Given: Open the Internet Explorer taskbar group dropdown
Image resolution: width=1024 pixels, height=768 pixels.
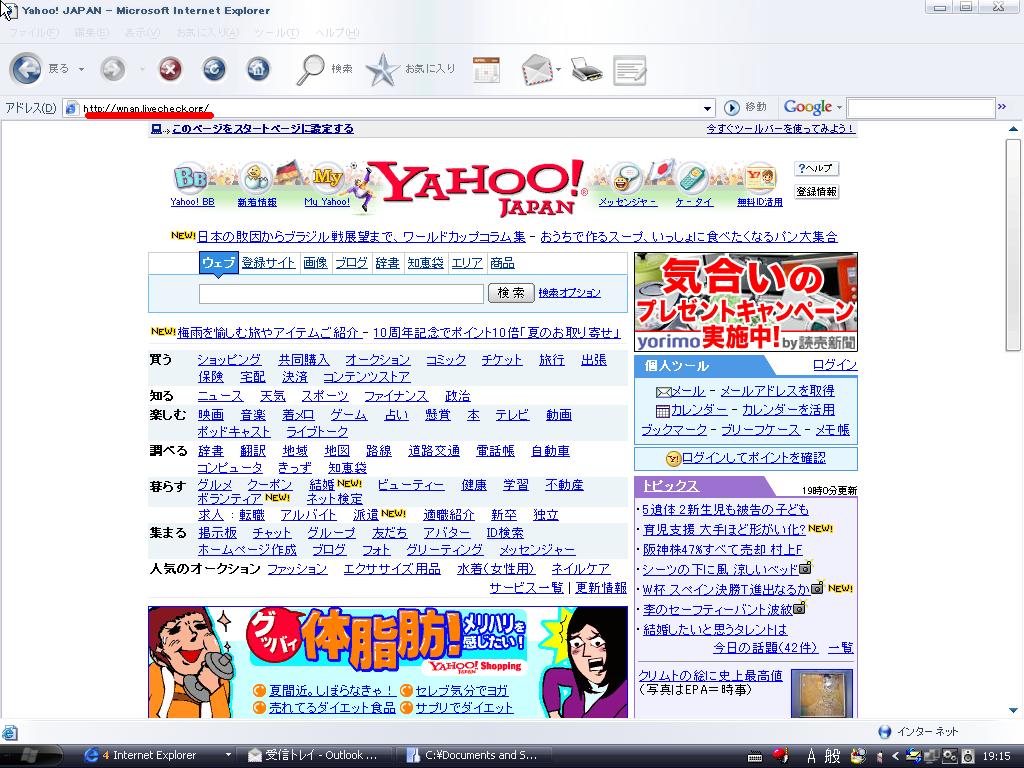Looking at the screenshot, I should (228, 755).
